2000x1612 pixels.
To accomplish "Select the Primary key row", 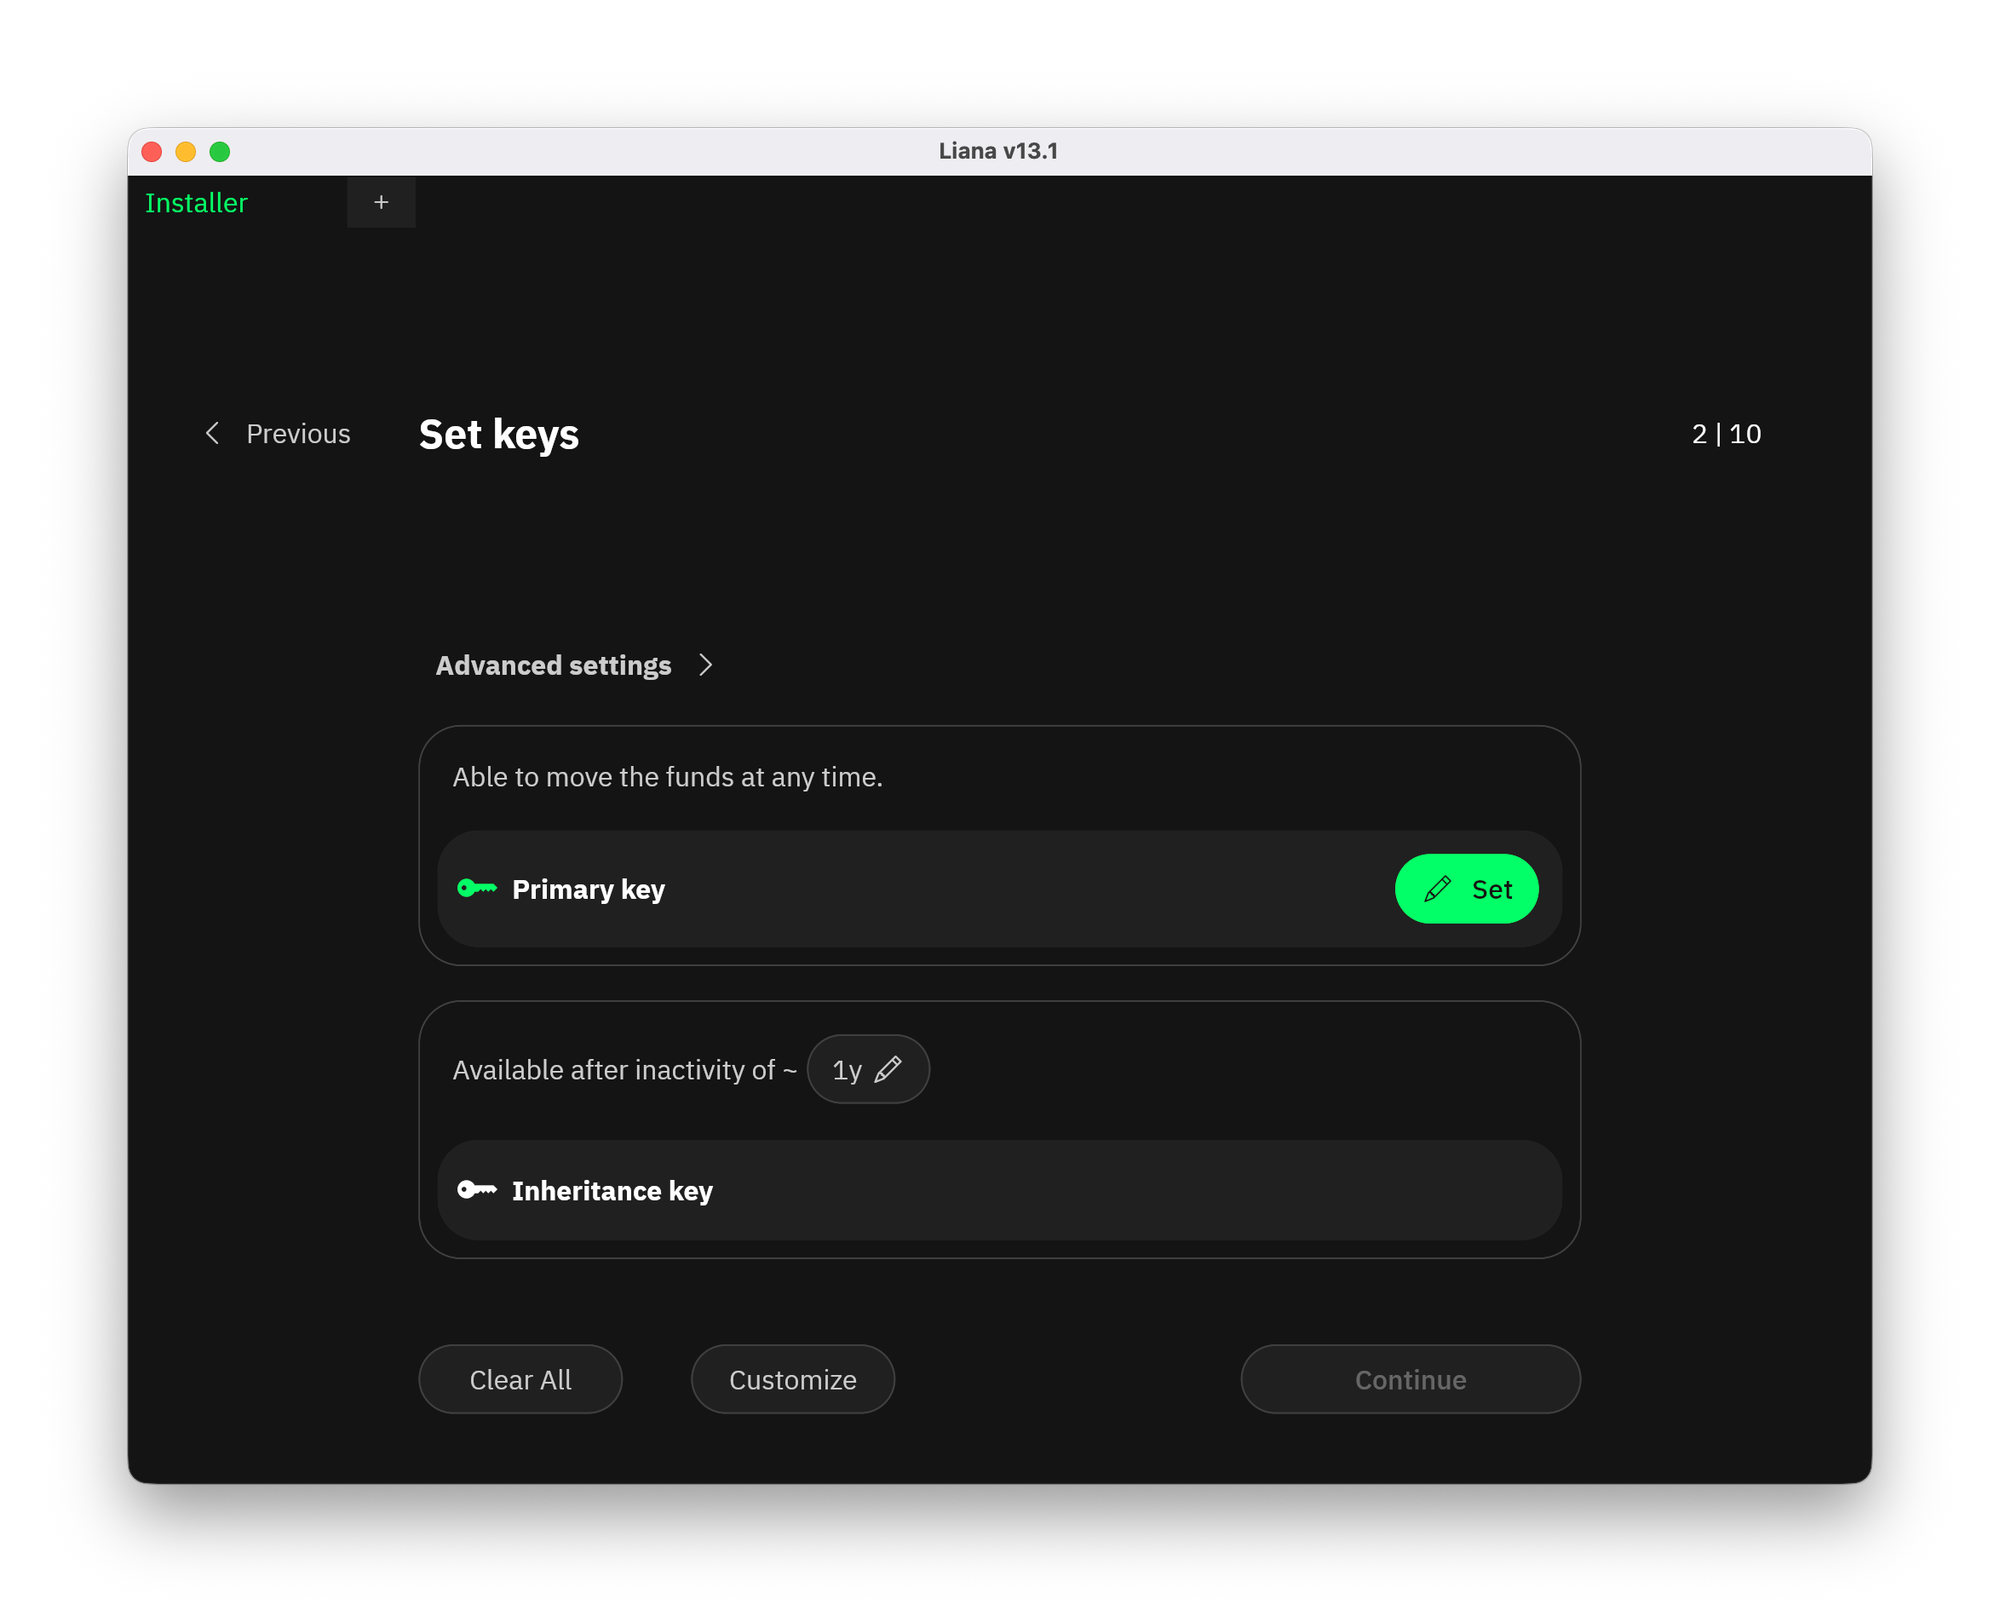I will tap(900, 888).
